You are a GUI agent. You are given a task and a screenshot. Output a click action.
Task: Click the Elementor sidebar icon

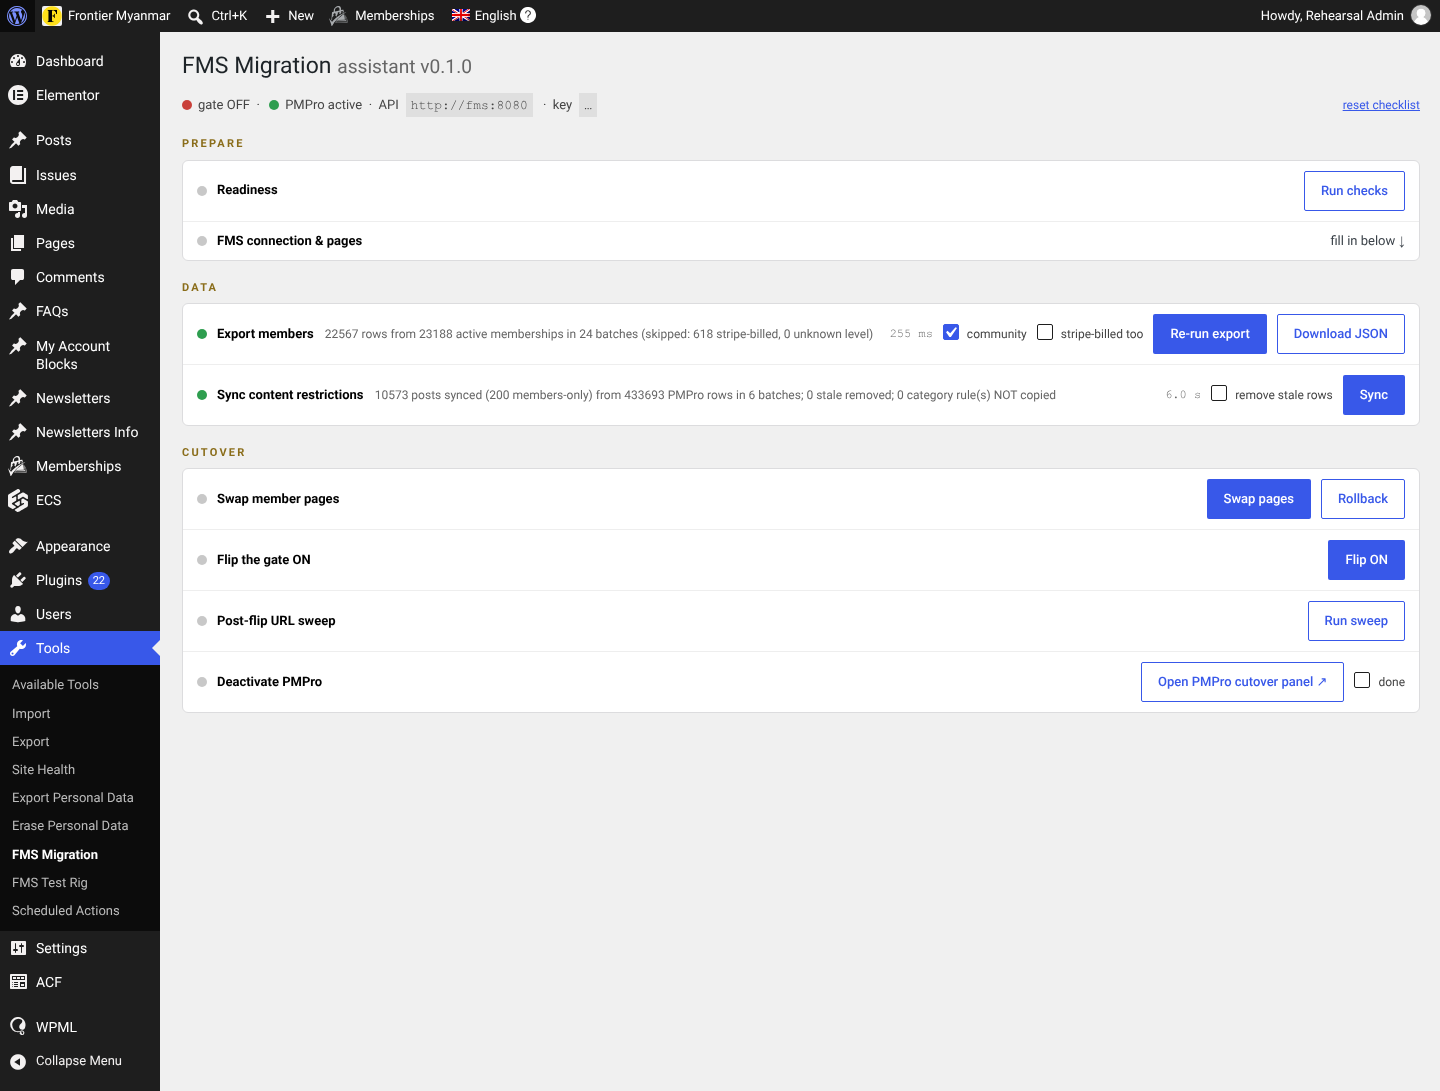click(x=18, y=95)
